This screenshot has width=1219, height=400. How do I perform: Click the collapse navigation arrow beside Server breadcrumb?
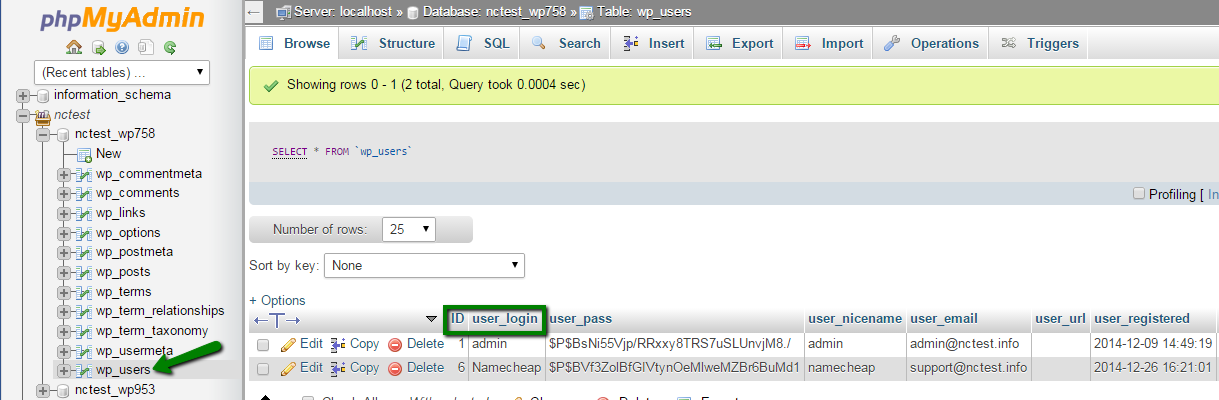254,11
